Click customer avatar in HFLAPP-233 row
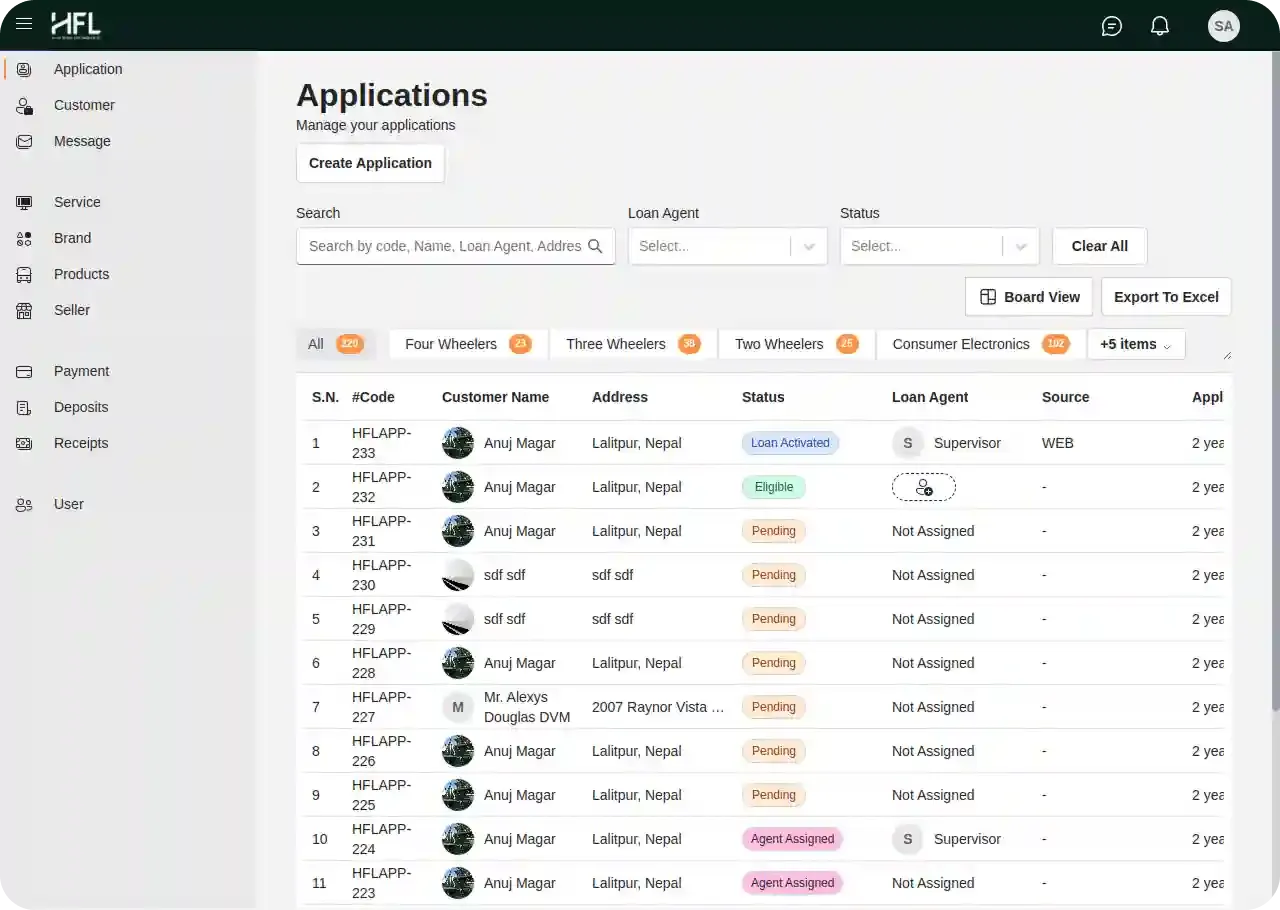 (x=458, y=443)
